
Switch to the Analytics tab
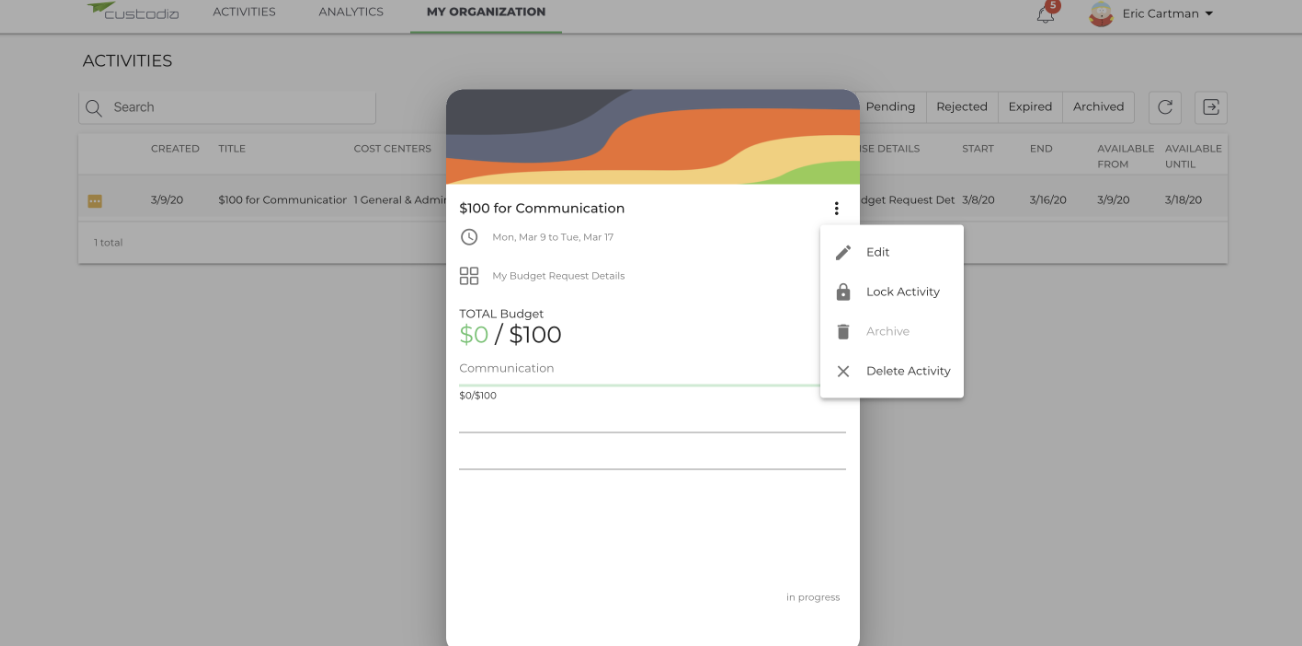(x=351, y=12)
